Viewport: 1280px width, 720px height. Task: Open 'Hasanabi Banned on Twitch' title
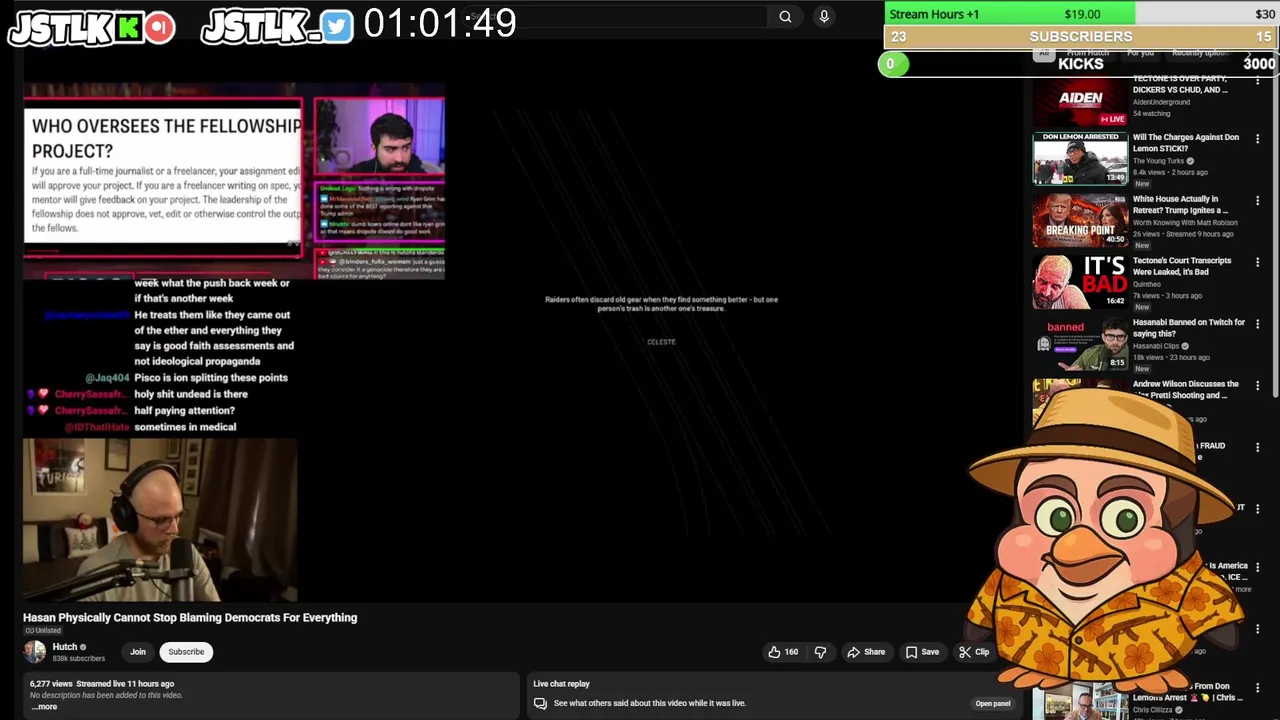(1188, 328)
